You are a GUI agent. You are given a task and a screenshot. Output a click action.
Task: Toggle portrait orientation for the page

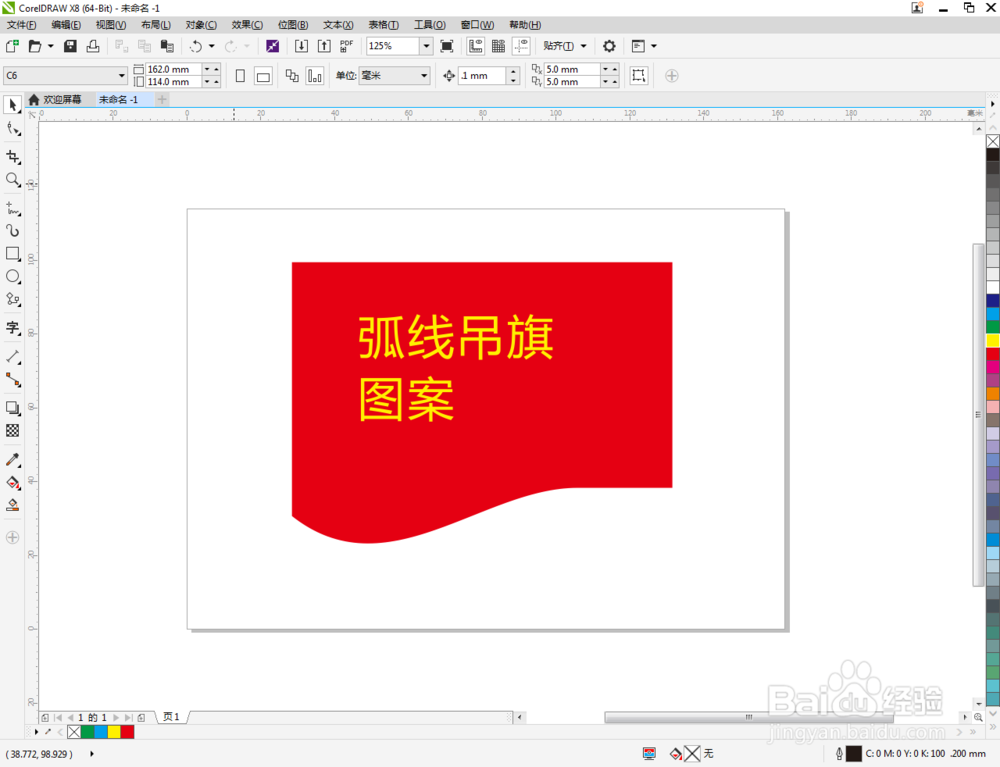coord(240,75)
